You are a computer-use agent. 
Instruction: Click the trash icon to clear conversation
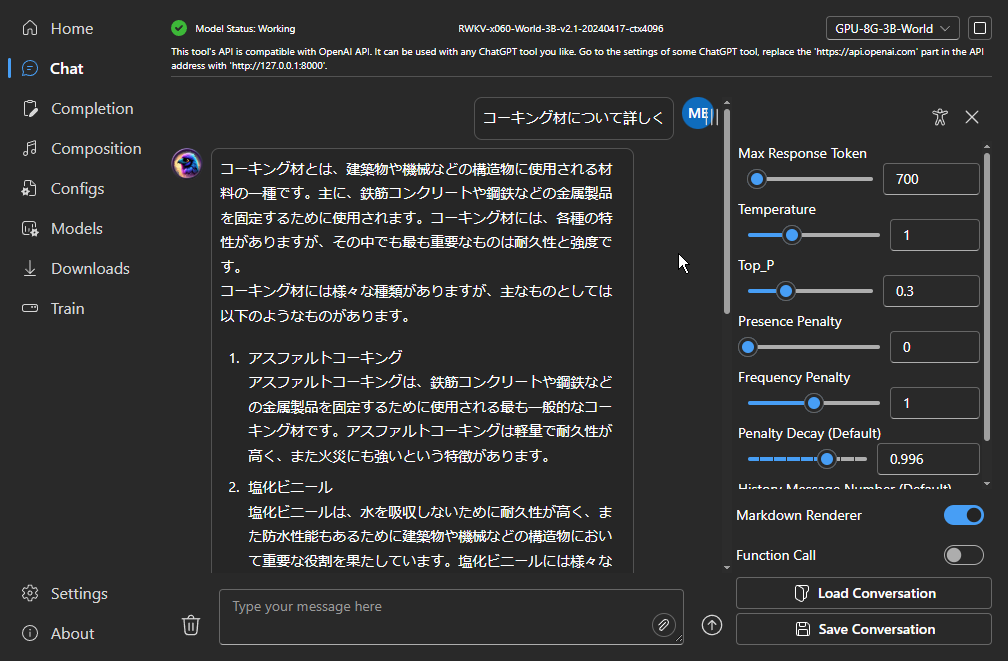point(191,625)
